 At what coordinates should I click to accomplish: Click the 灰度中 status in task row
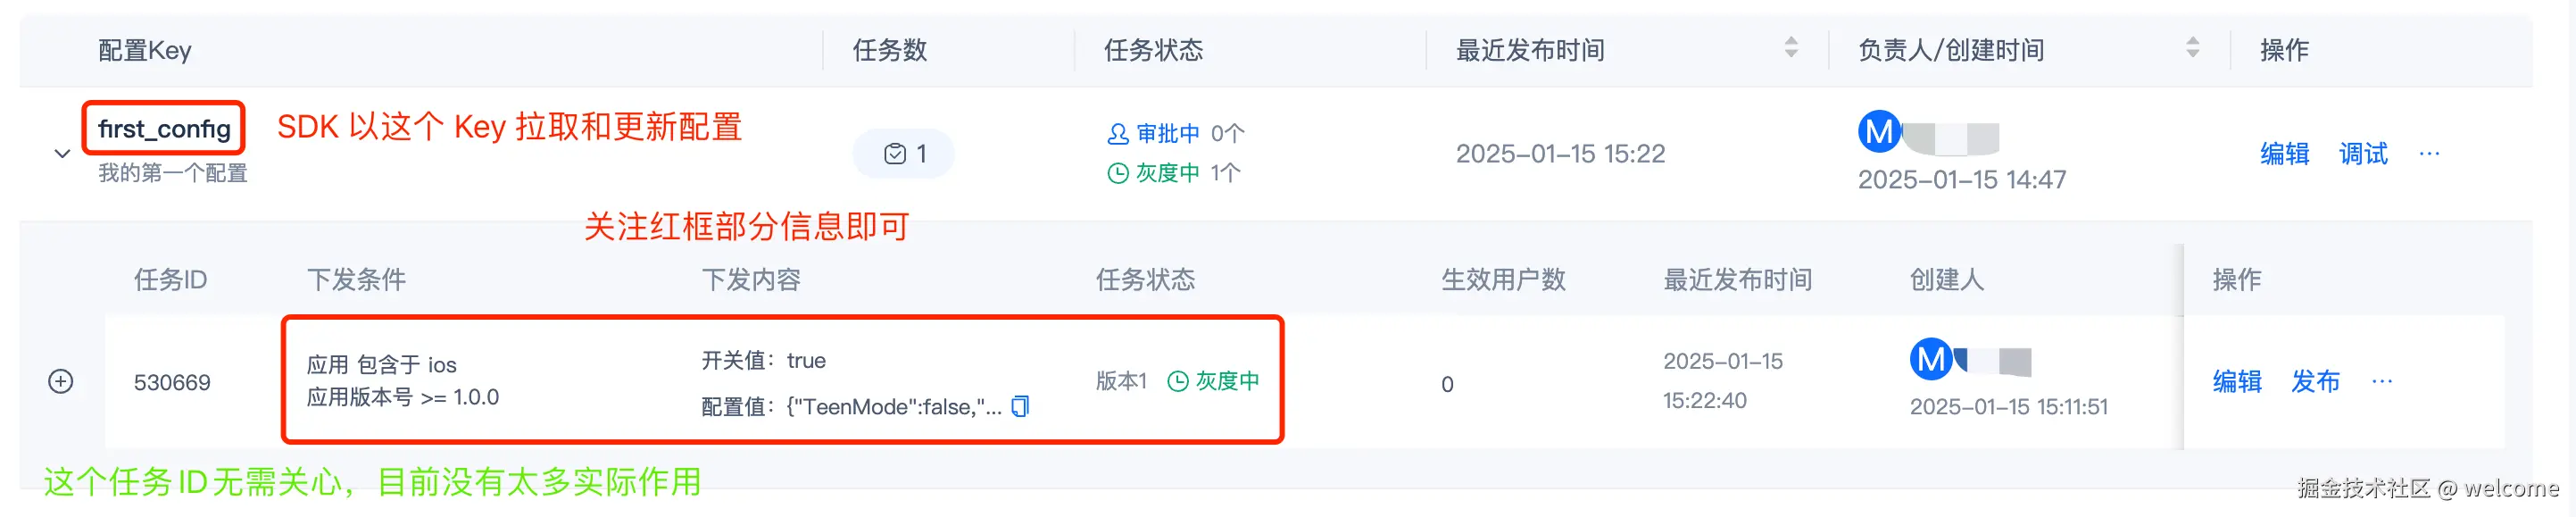coord(1214,381)
